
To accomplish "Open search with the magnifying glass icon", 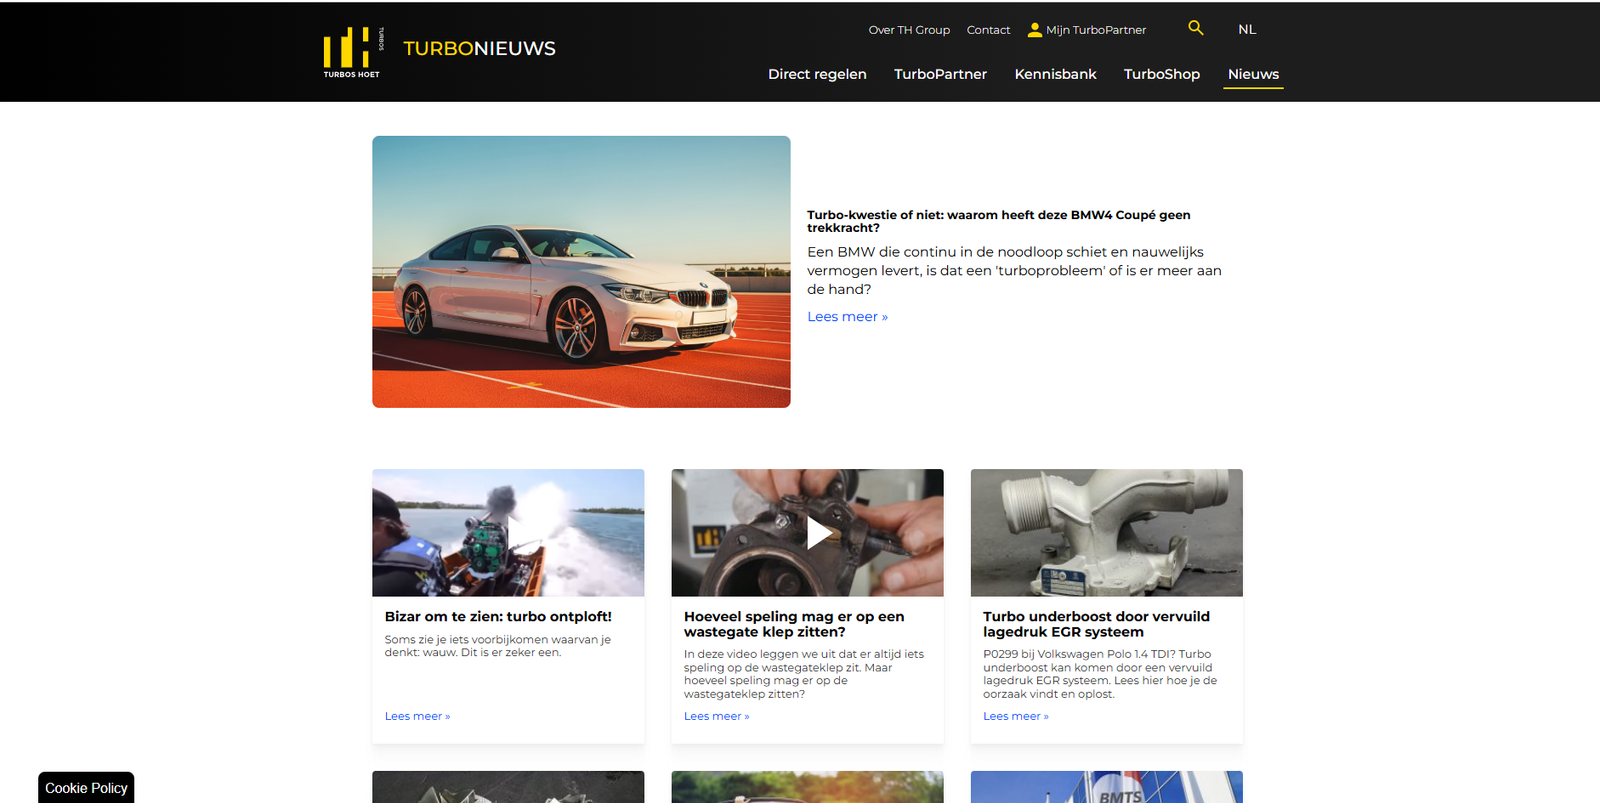I will (x=1195, y=28).
